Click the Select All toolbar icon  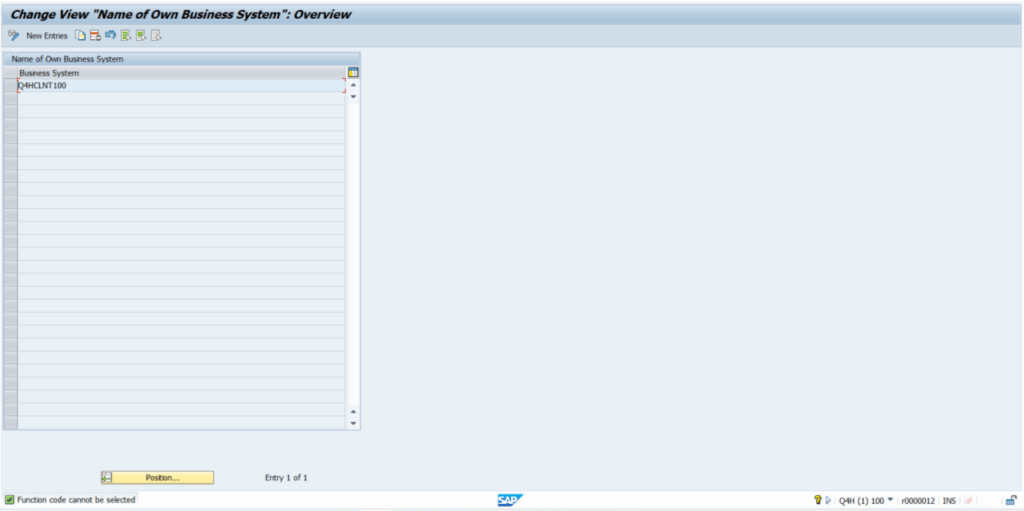[x=125, y=35]
